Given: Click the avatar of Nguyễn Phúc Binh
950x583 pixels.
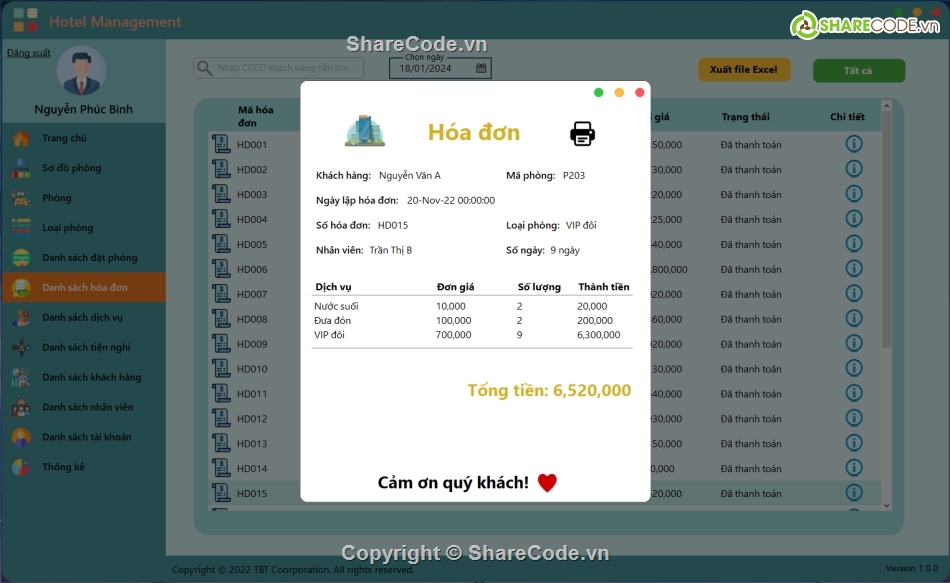Looking at the screenshot, I should 82,70.
